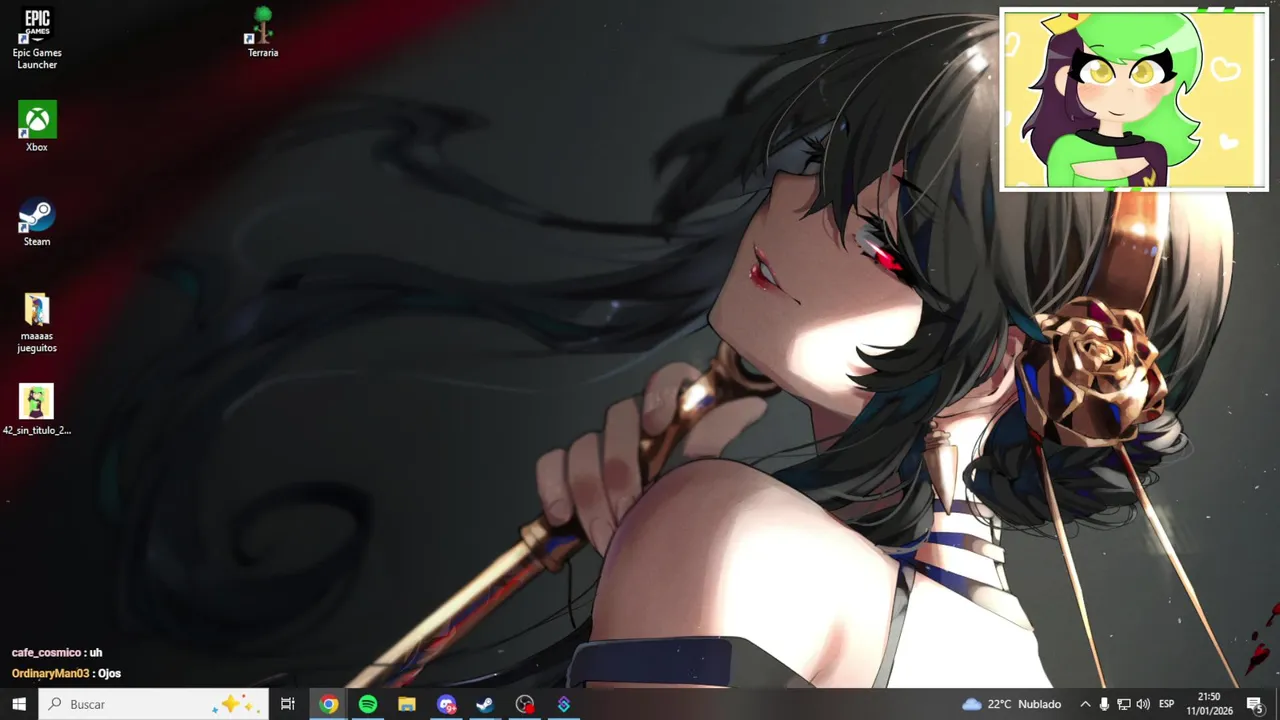Open the notification center icon
The image size is (1280, 720).
coord(1254,704)
